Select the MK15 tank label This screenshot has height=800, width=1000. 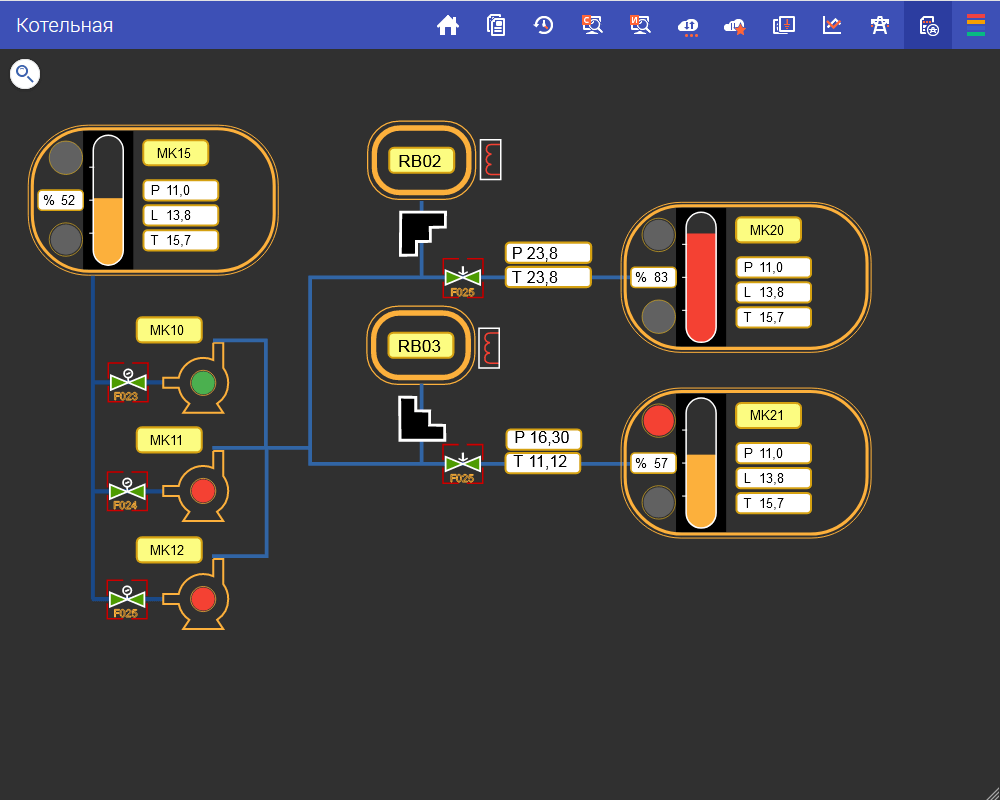174,153
